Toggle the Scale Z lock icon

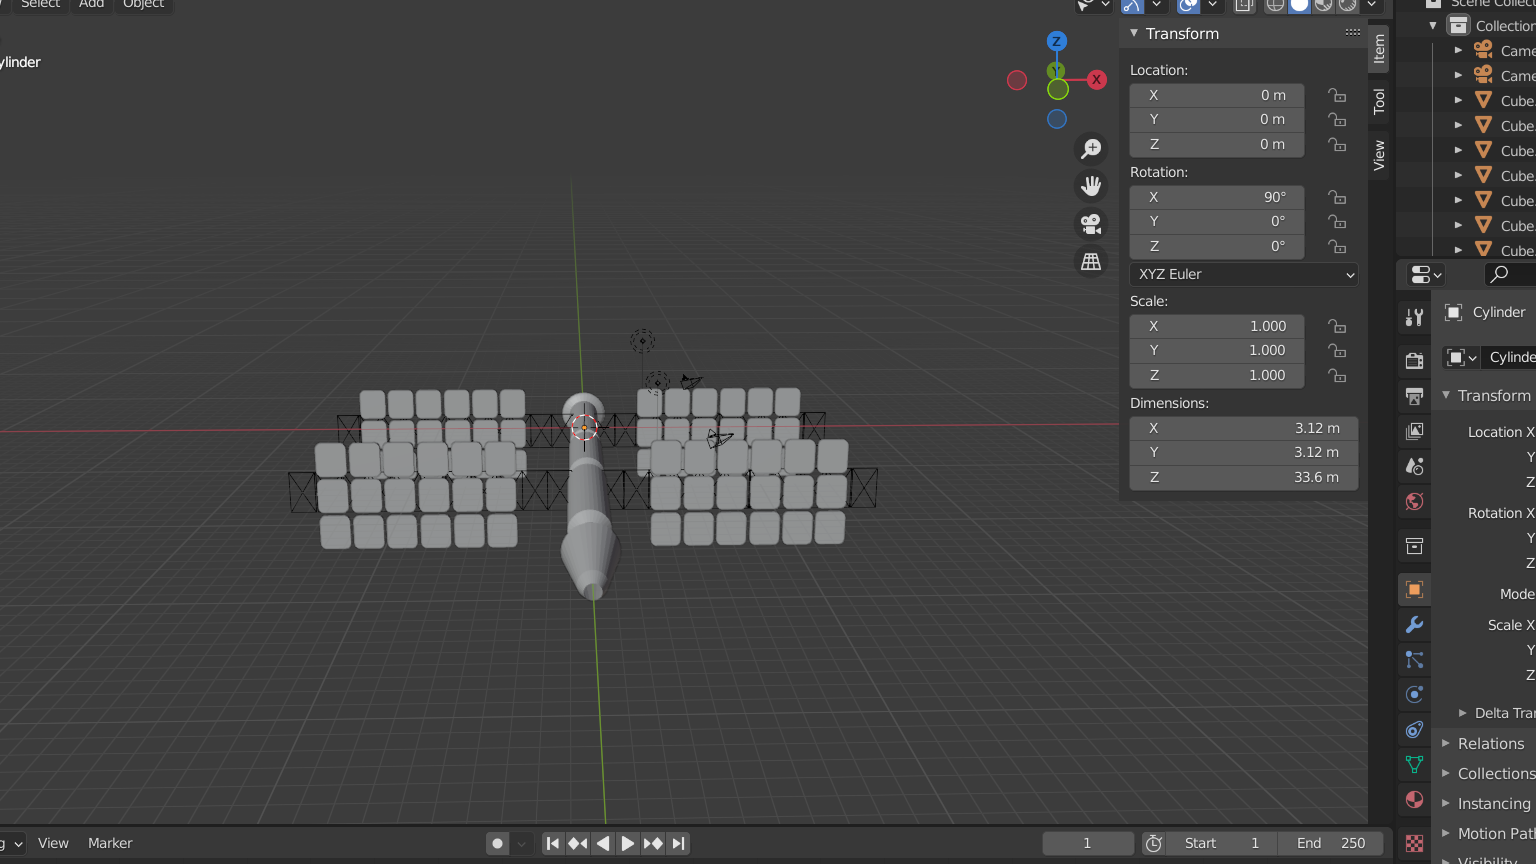coord(1337,375)
